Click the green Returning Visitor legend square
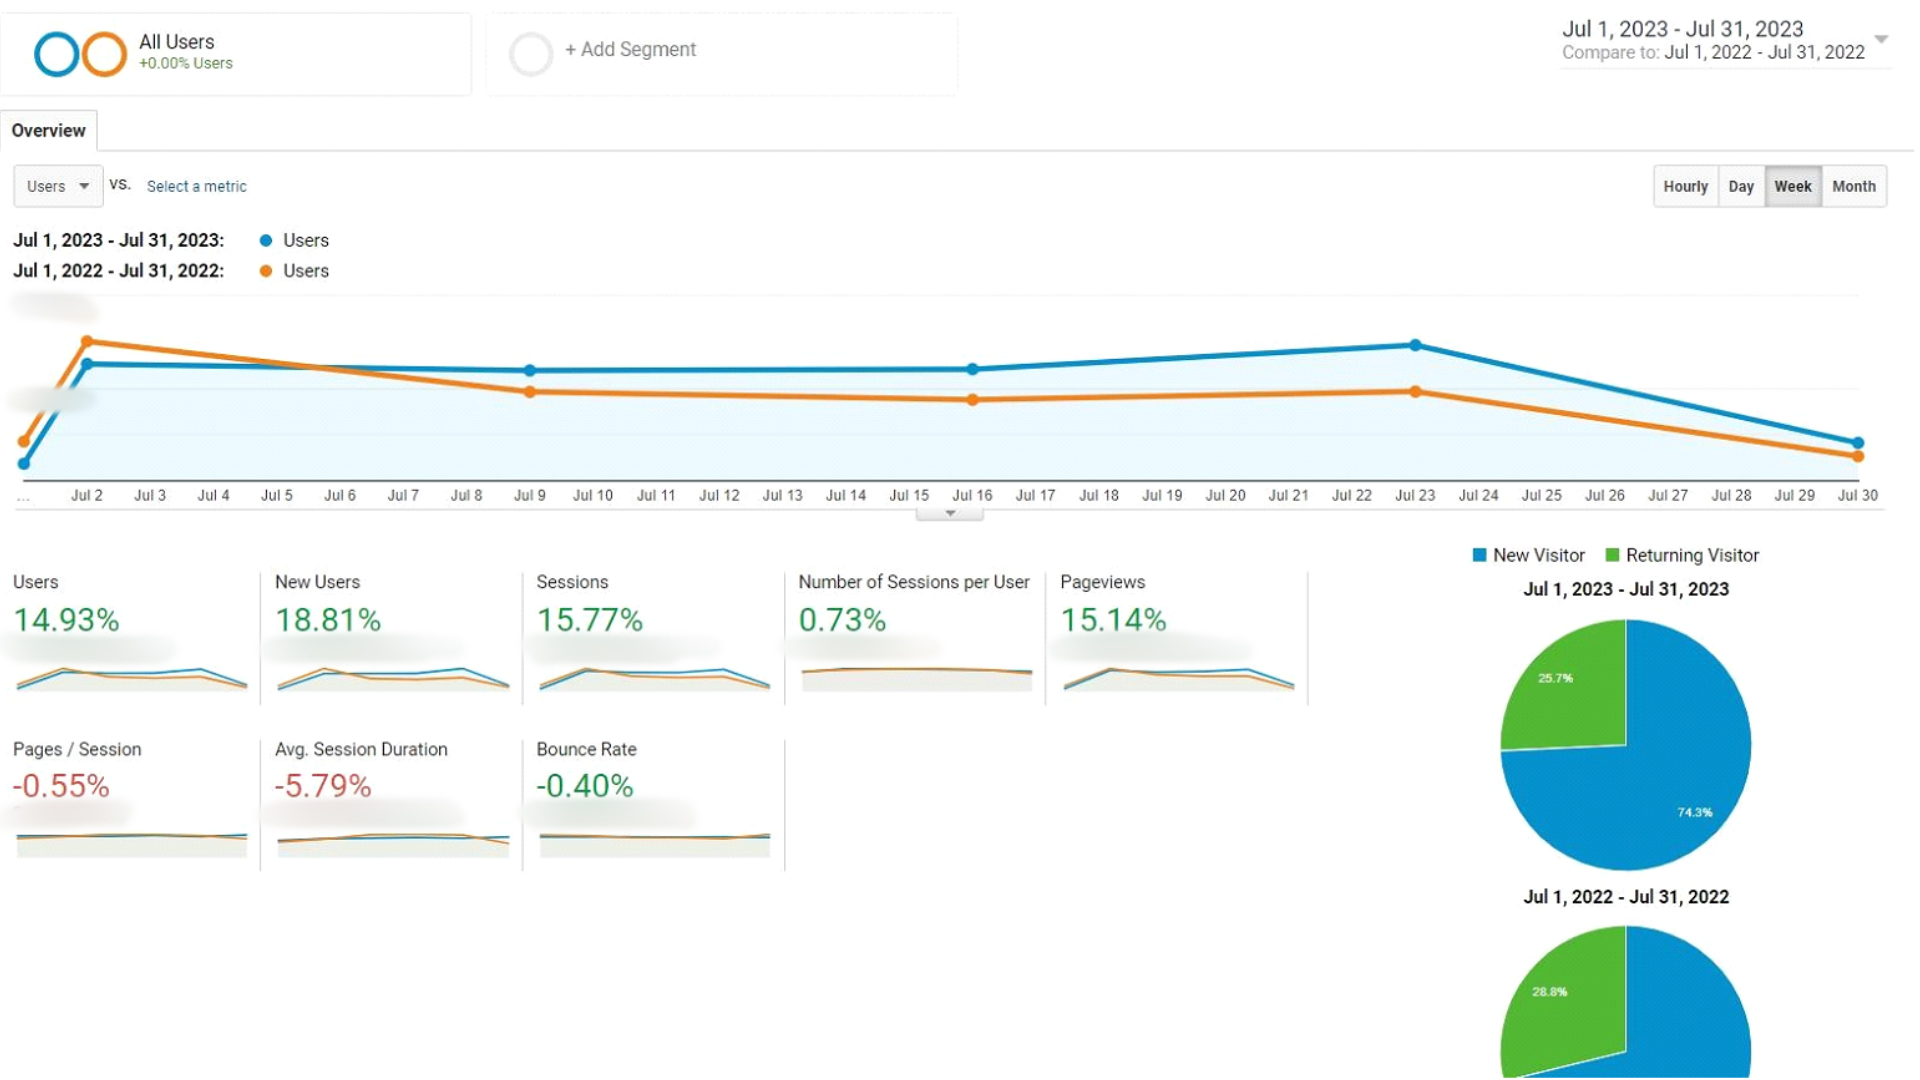This screenshot has width=1920, height=1080. 1612,555
